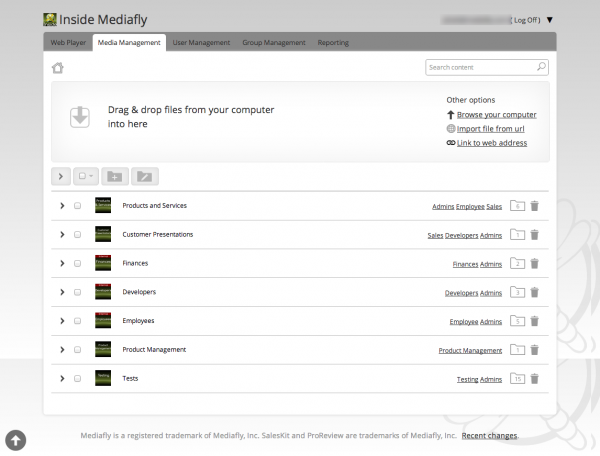
Task: Click the Employees folder name
Action: (x=138, y=321)
